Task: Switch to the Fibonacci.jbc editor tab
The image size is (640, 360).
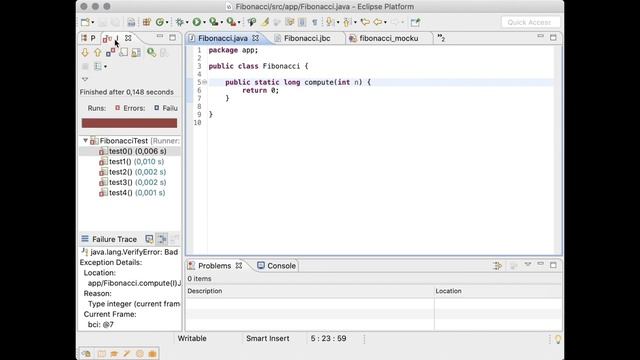Action: point(307,38)
